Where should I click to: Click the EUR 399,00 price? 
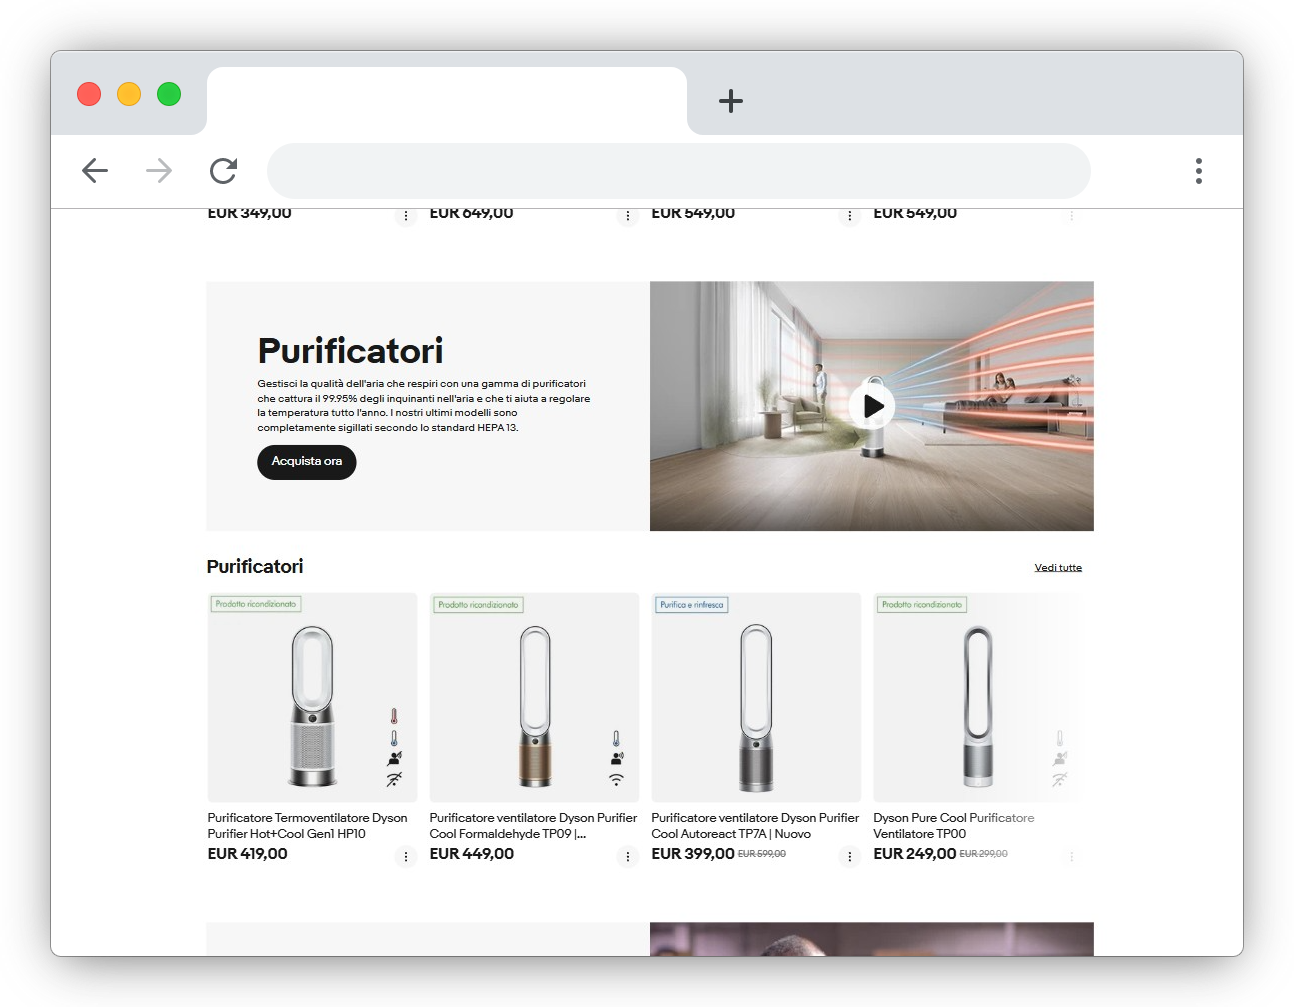click(x=693, y=854)
